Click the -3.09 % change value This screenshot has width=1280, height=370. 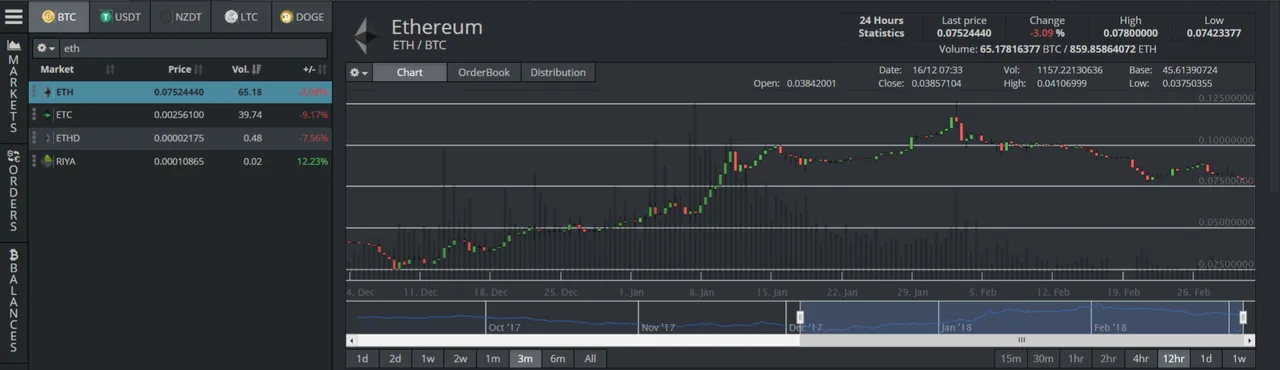(x=1047, y=33)
